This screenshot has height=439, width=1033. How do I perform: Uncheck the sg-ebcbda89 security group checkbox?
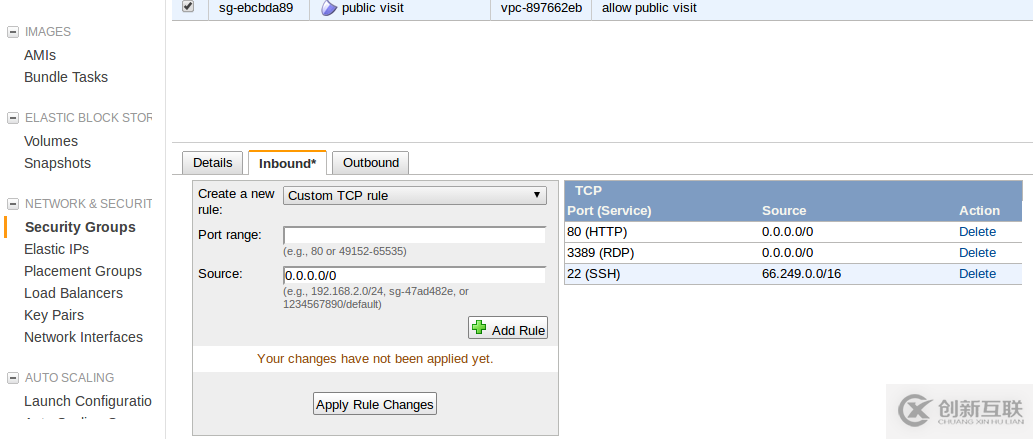(x=188, y=7)
